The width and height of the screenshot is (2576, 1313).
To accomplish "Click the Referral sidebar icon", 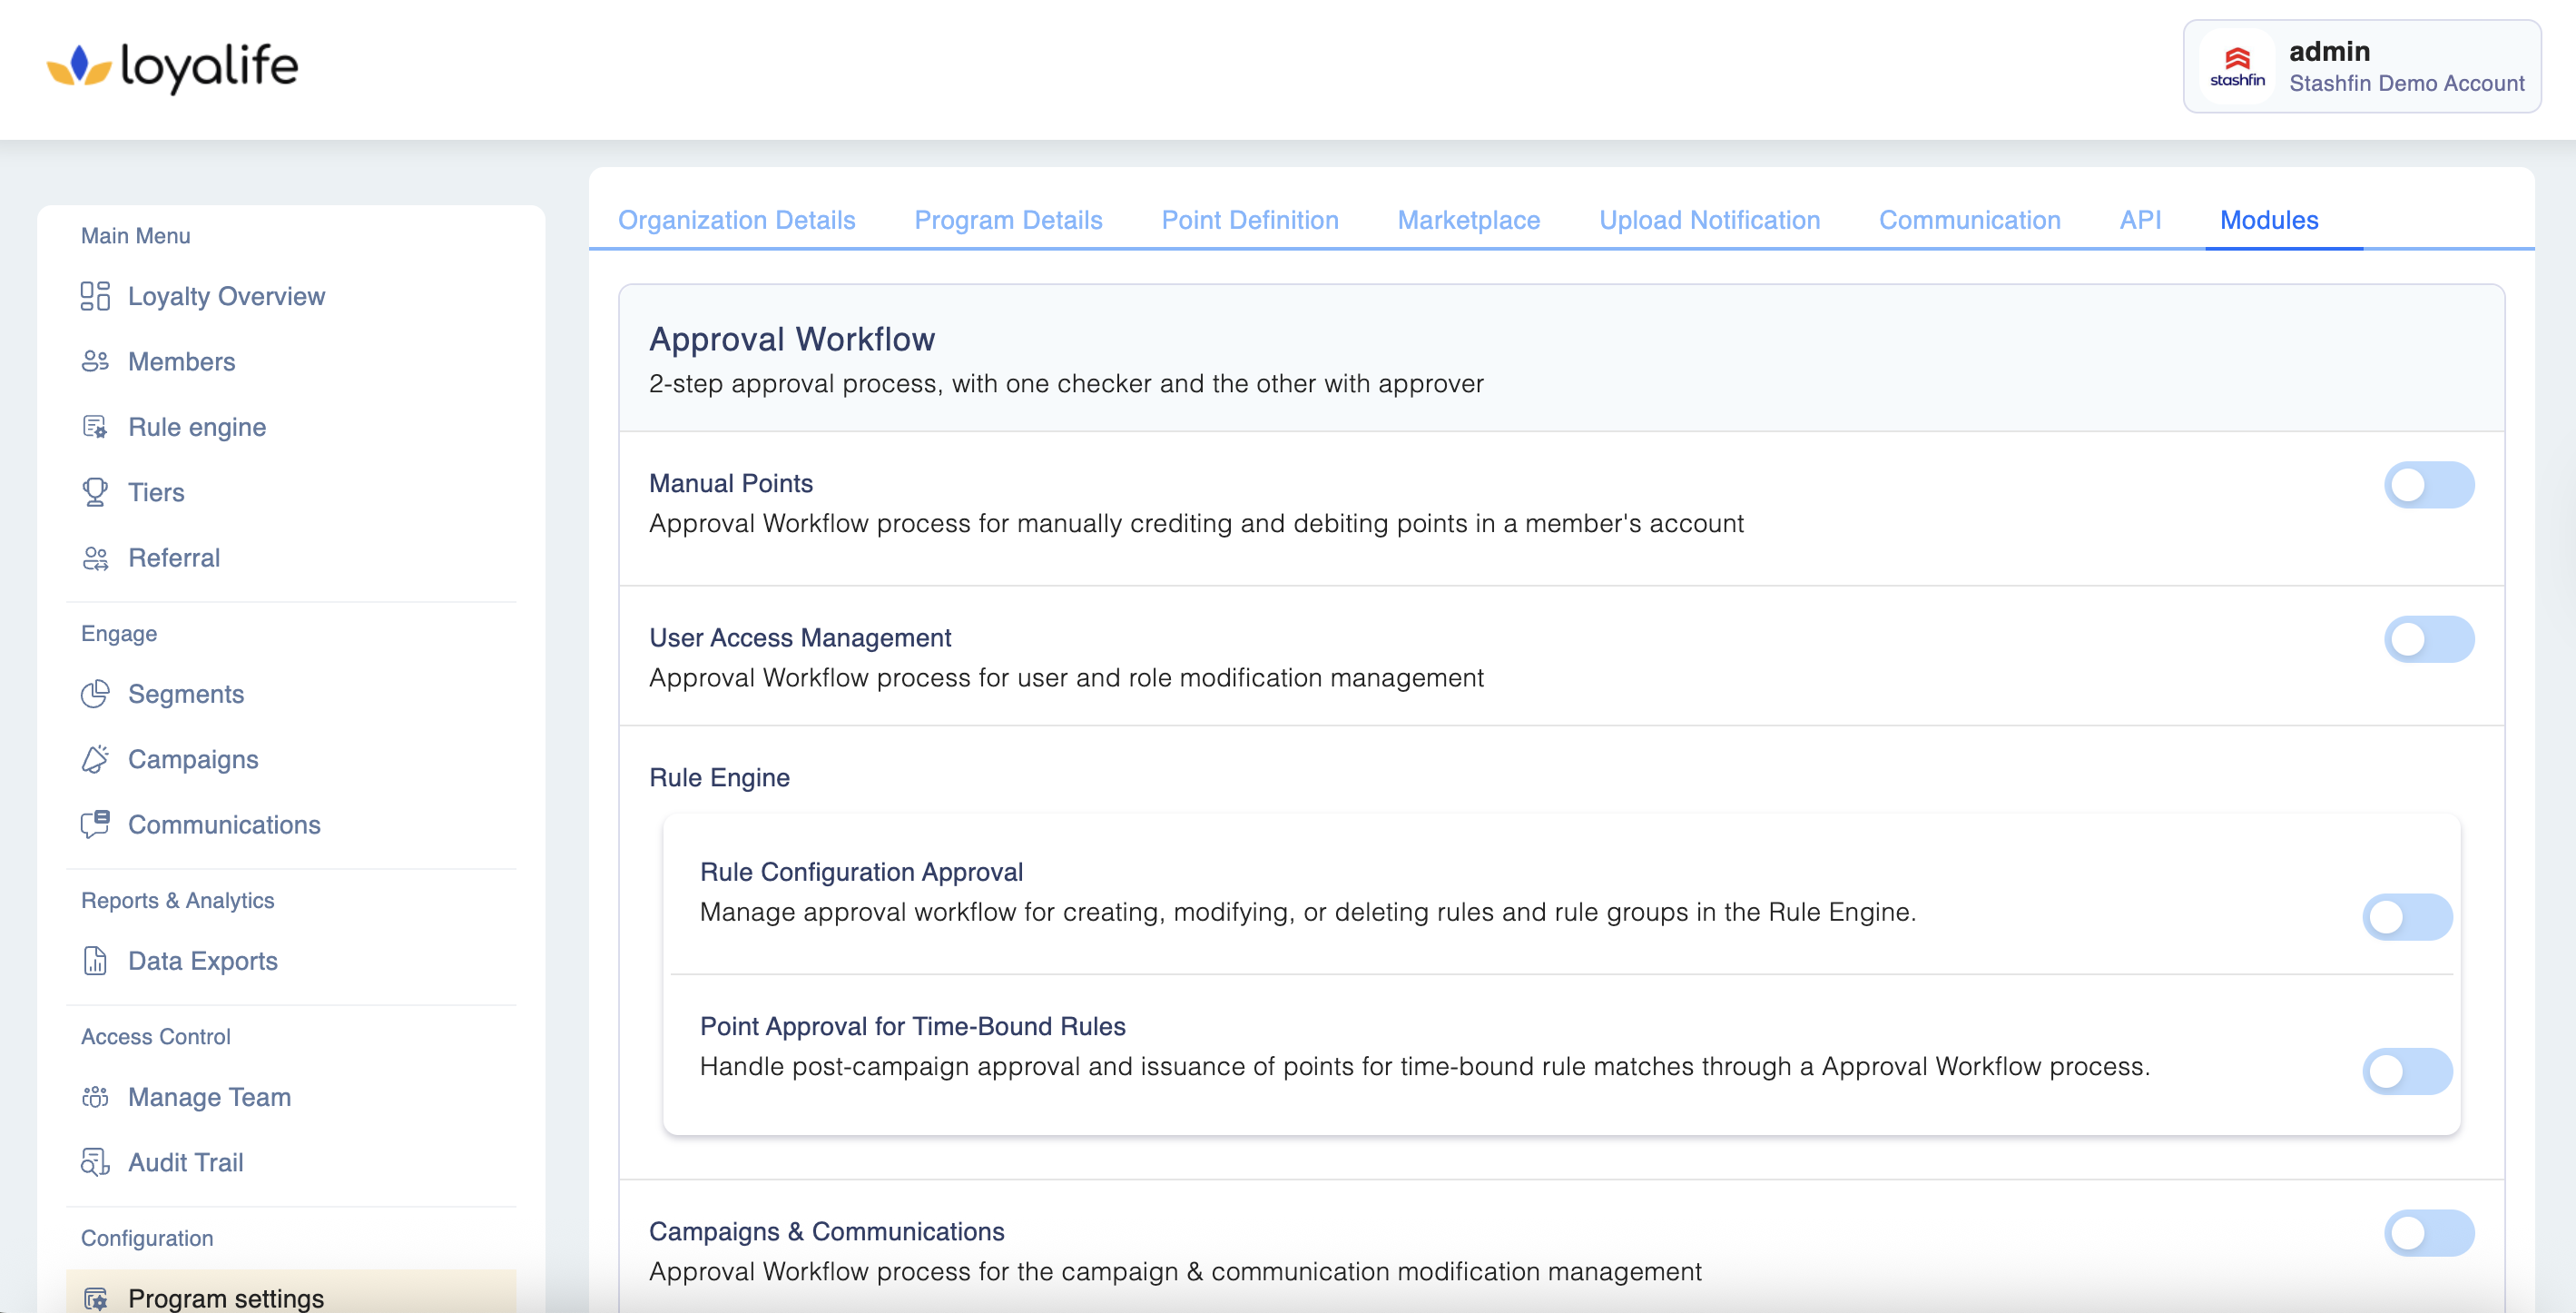I will pyautogui.click(x=95, y=558).
